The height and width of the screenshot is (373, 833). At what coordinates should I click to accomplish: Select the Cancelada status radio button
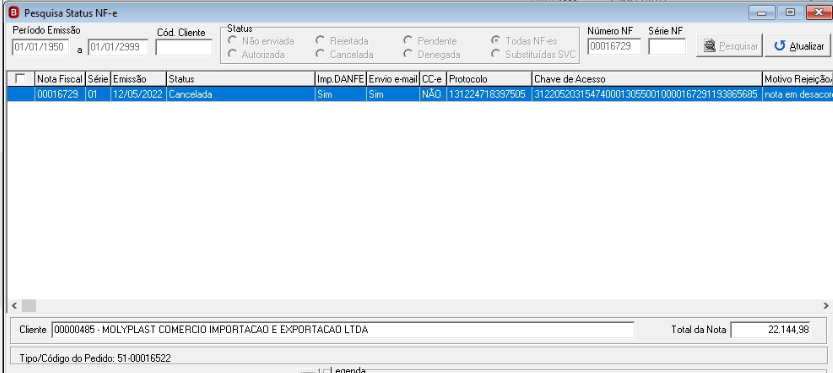pyautogui.click(x=320, y=54)
